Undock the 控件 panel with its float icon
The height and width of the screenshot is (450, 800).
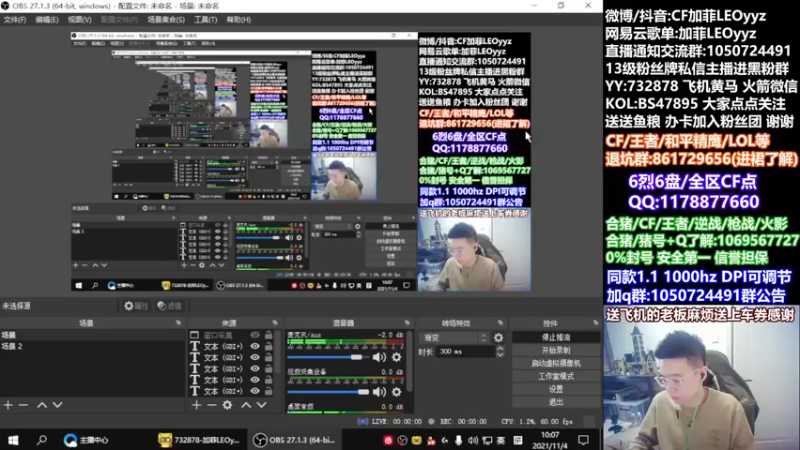tap(595, 323)
